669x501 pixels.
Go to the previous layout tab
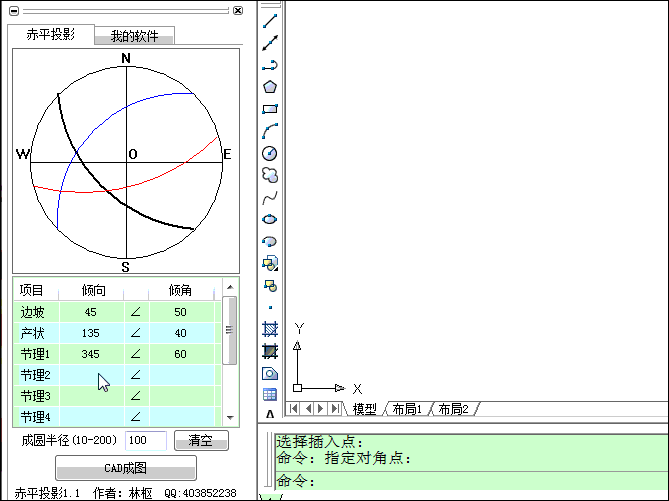pos(308,409)
